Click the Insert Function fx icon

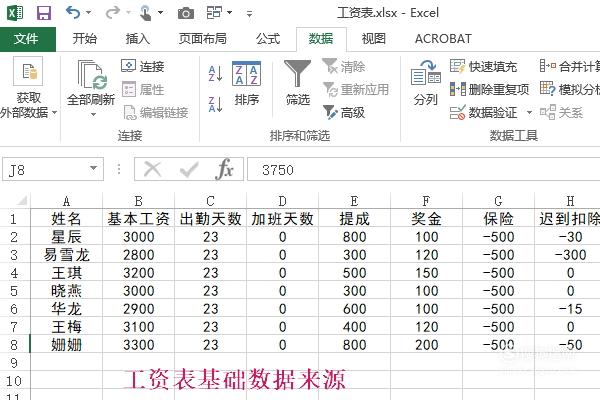[x=224, y=169]
